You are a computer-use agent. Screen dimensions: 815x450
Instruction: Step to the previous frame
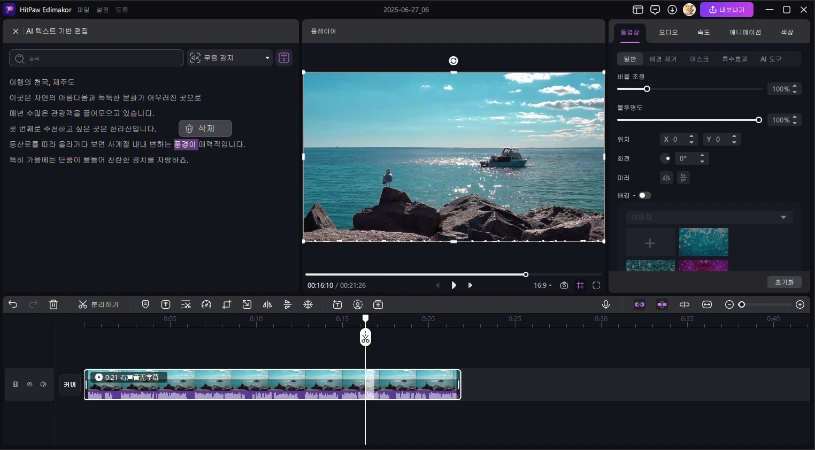[438, 285]
